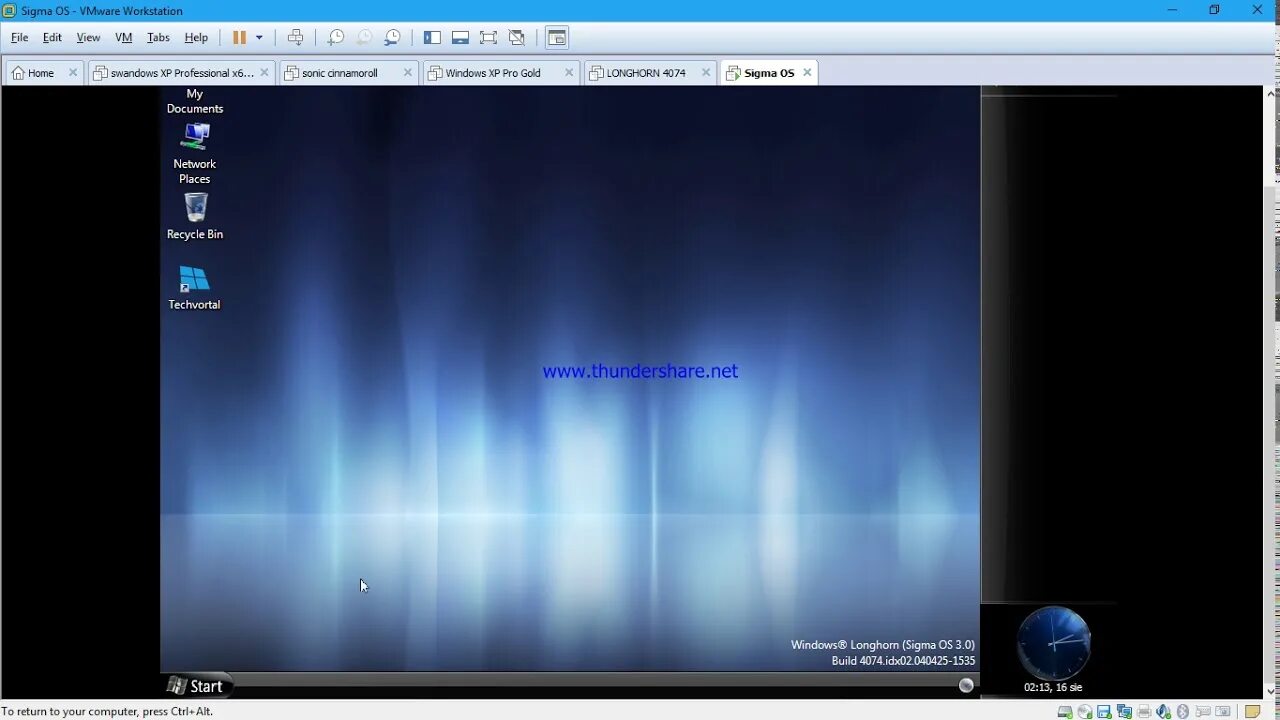Open the View menu
1280x720 pixels.
pos(88,37)
